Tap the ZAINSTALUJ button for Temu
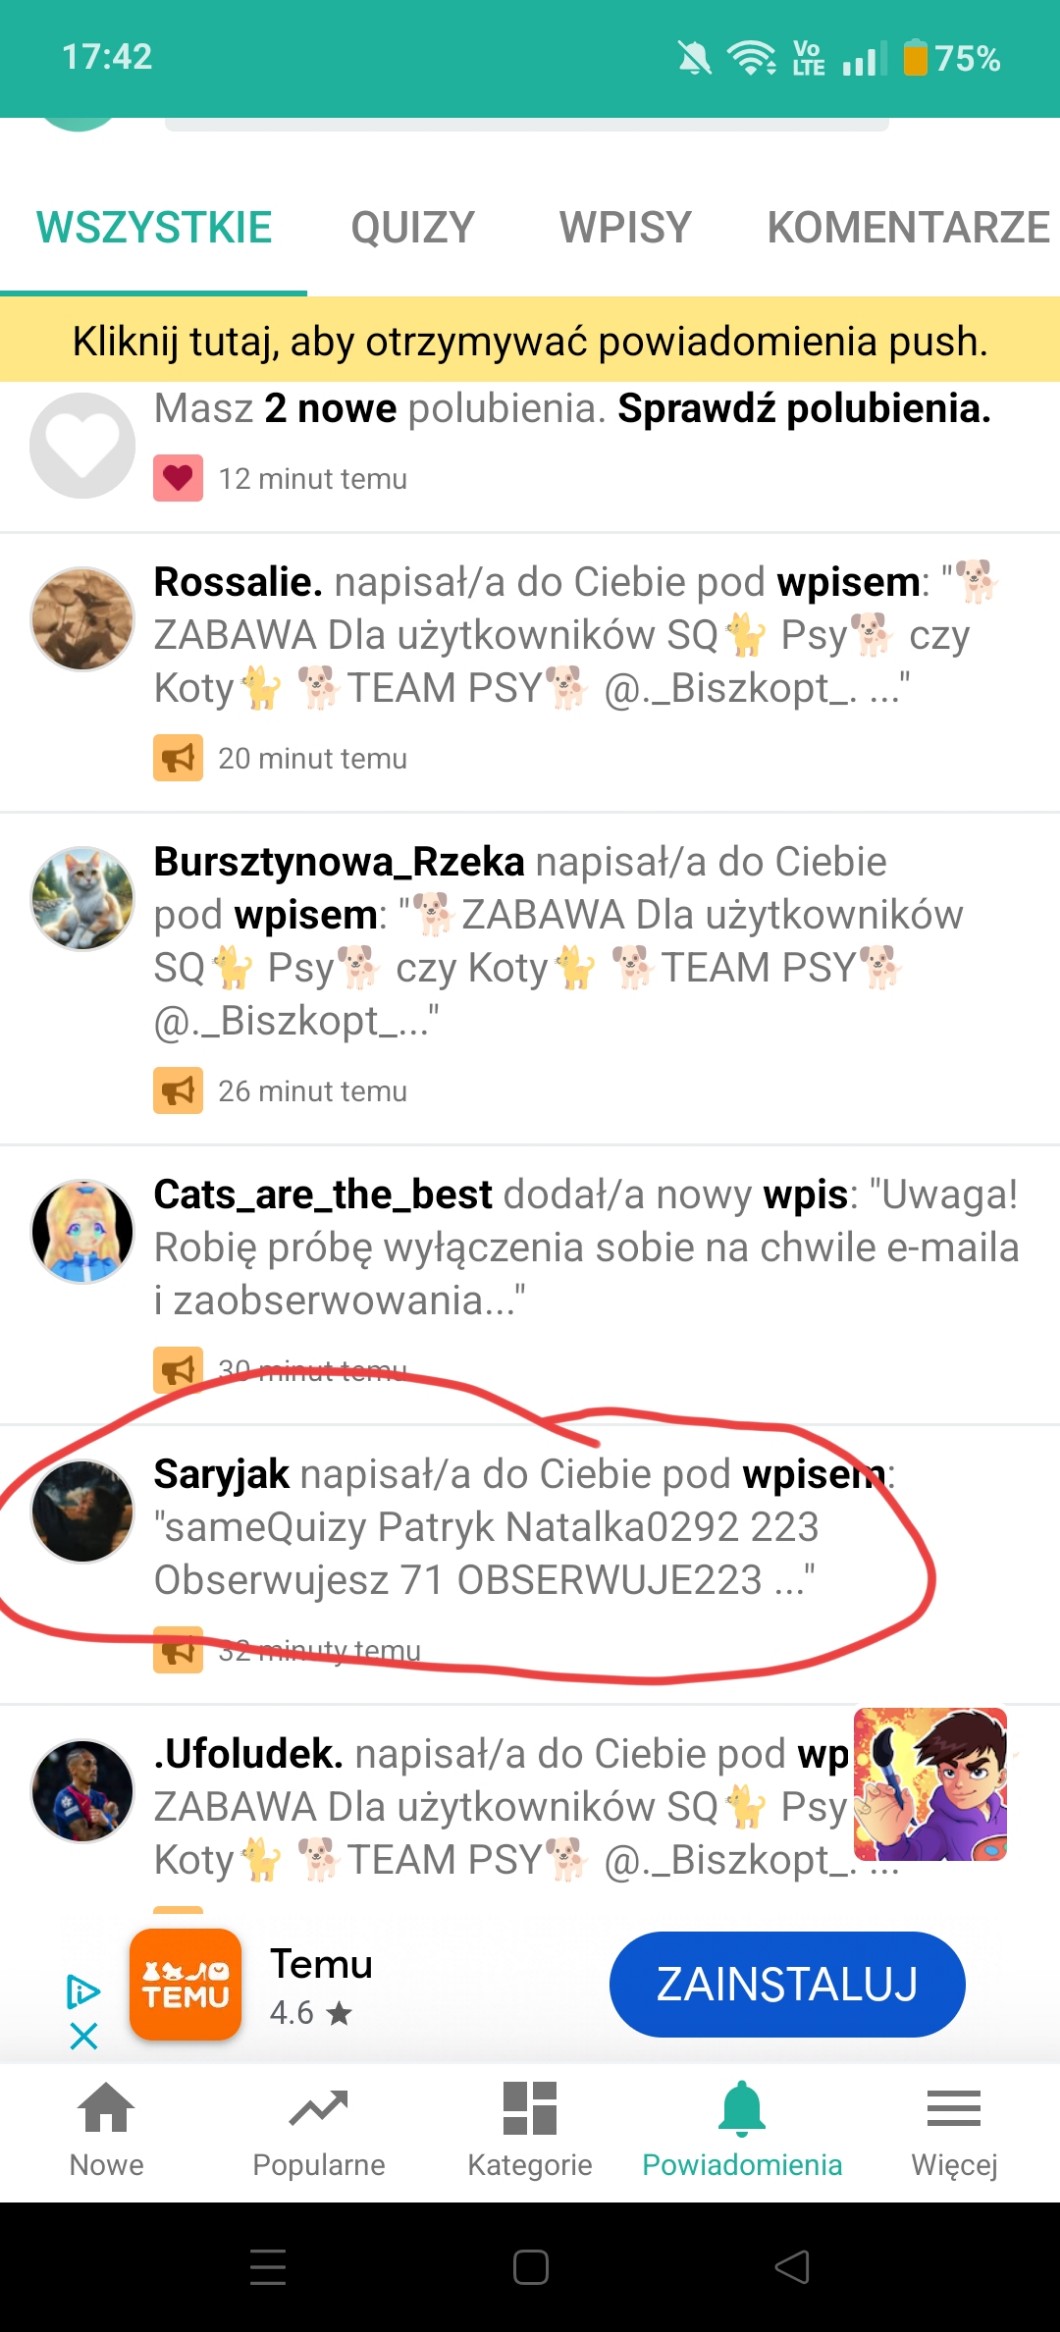This screenshot has width=1060, height=2332. (x=787, y=1984)
